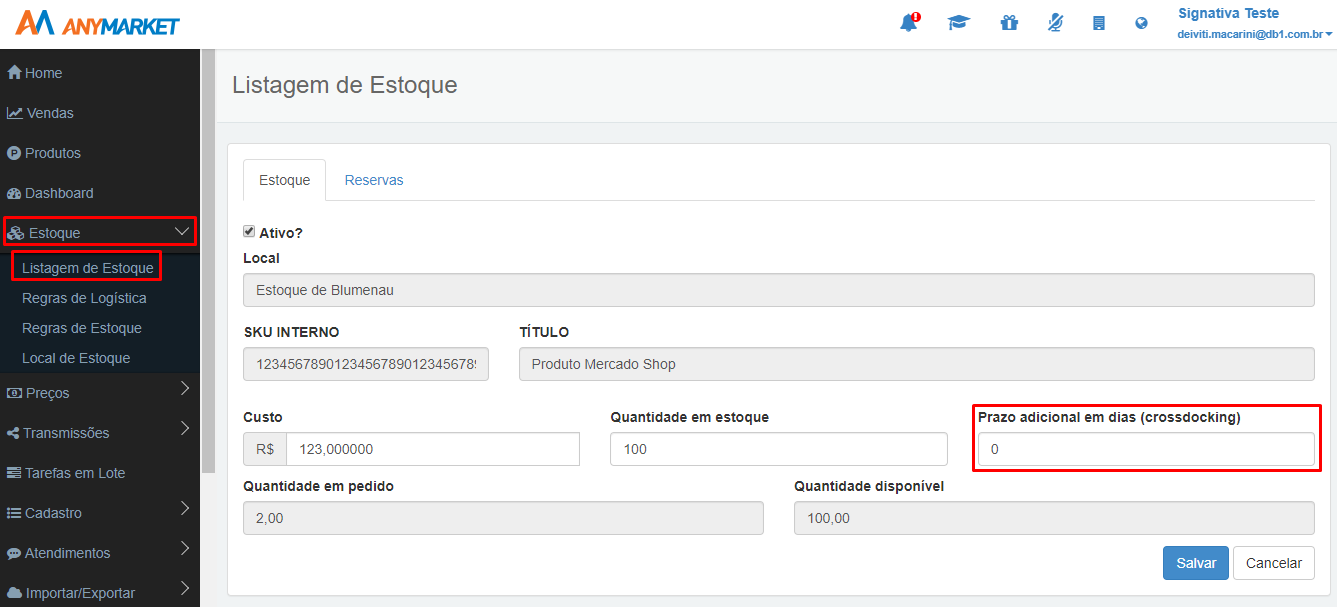Click the Custo input field
The width and height of the screenshot is (1337, 607).
pyautogui.click(x=433, y=449)
